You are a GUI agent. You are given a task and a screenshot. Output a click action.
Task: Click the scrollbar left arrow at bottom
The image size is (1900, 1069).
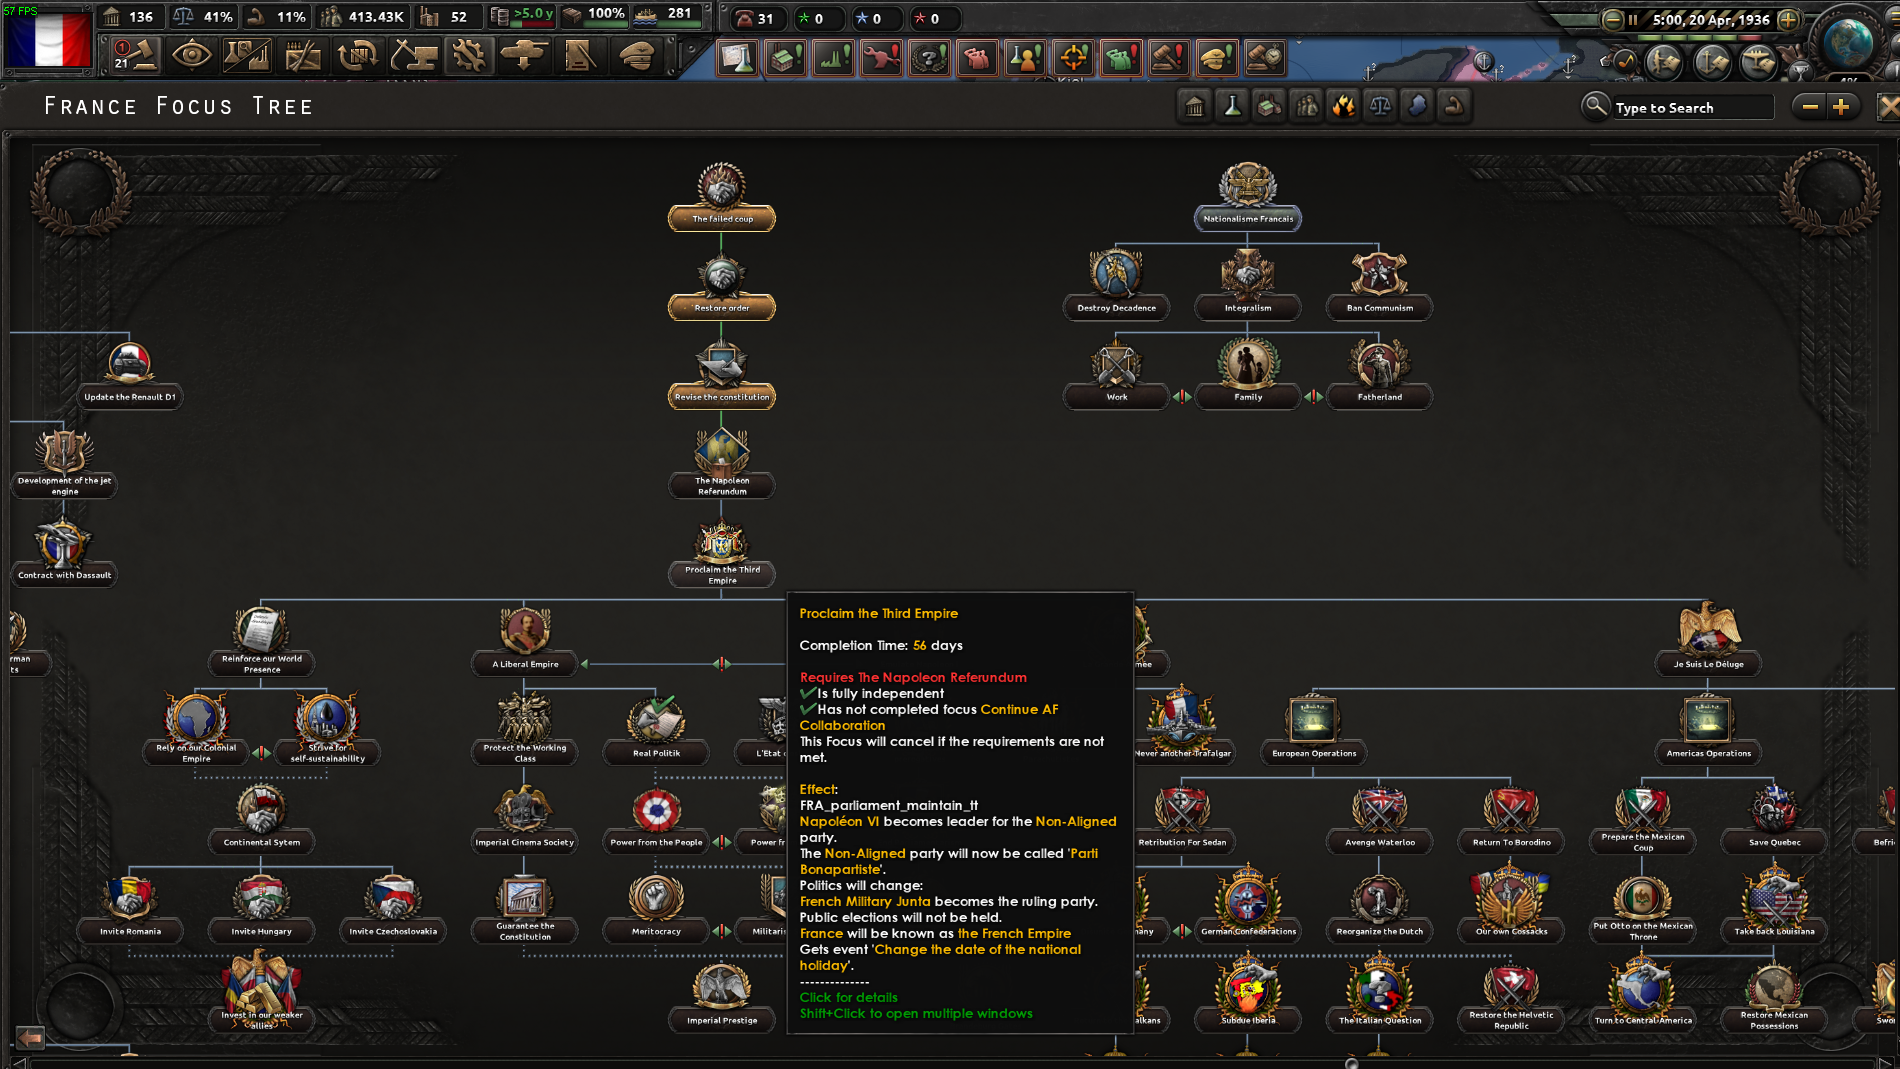point(19,1063)
